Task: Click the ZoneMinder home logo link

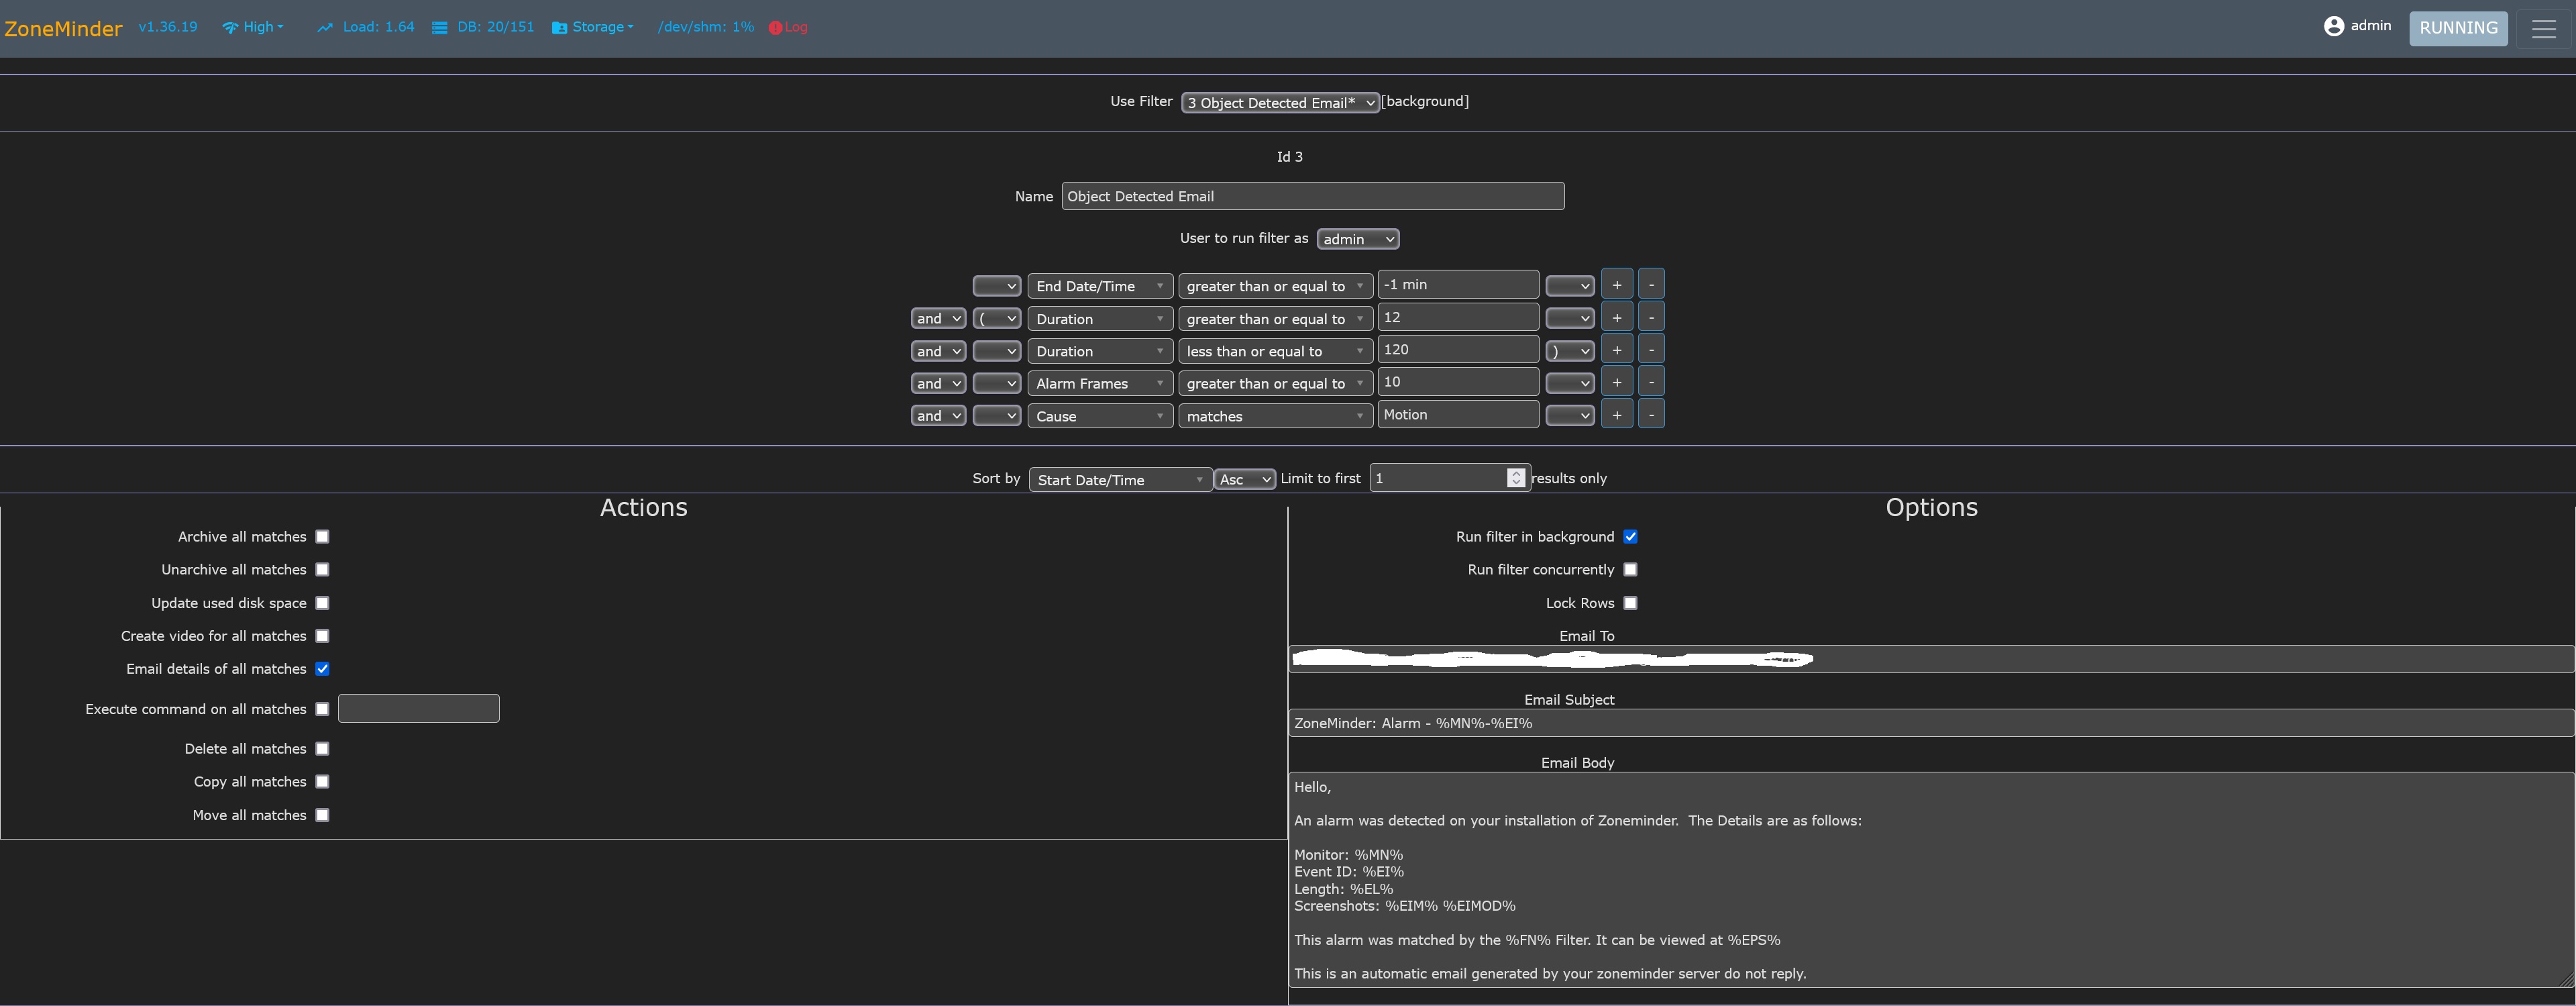Action: click(x=63, y=29)
